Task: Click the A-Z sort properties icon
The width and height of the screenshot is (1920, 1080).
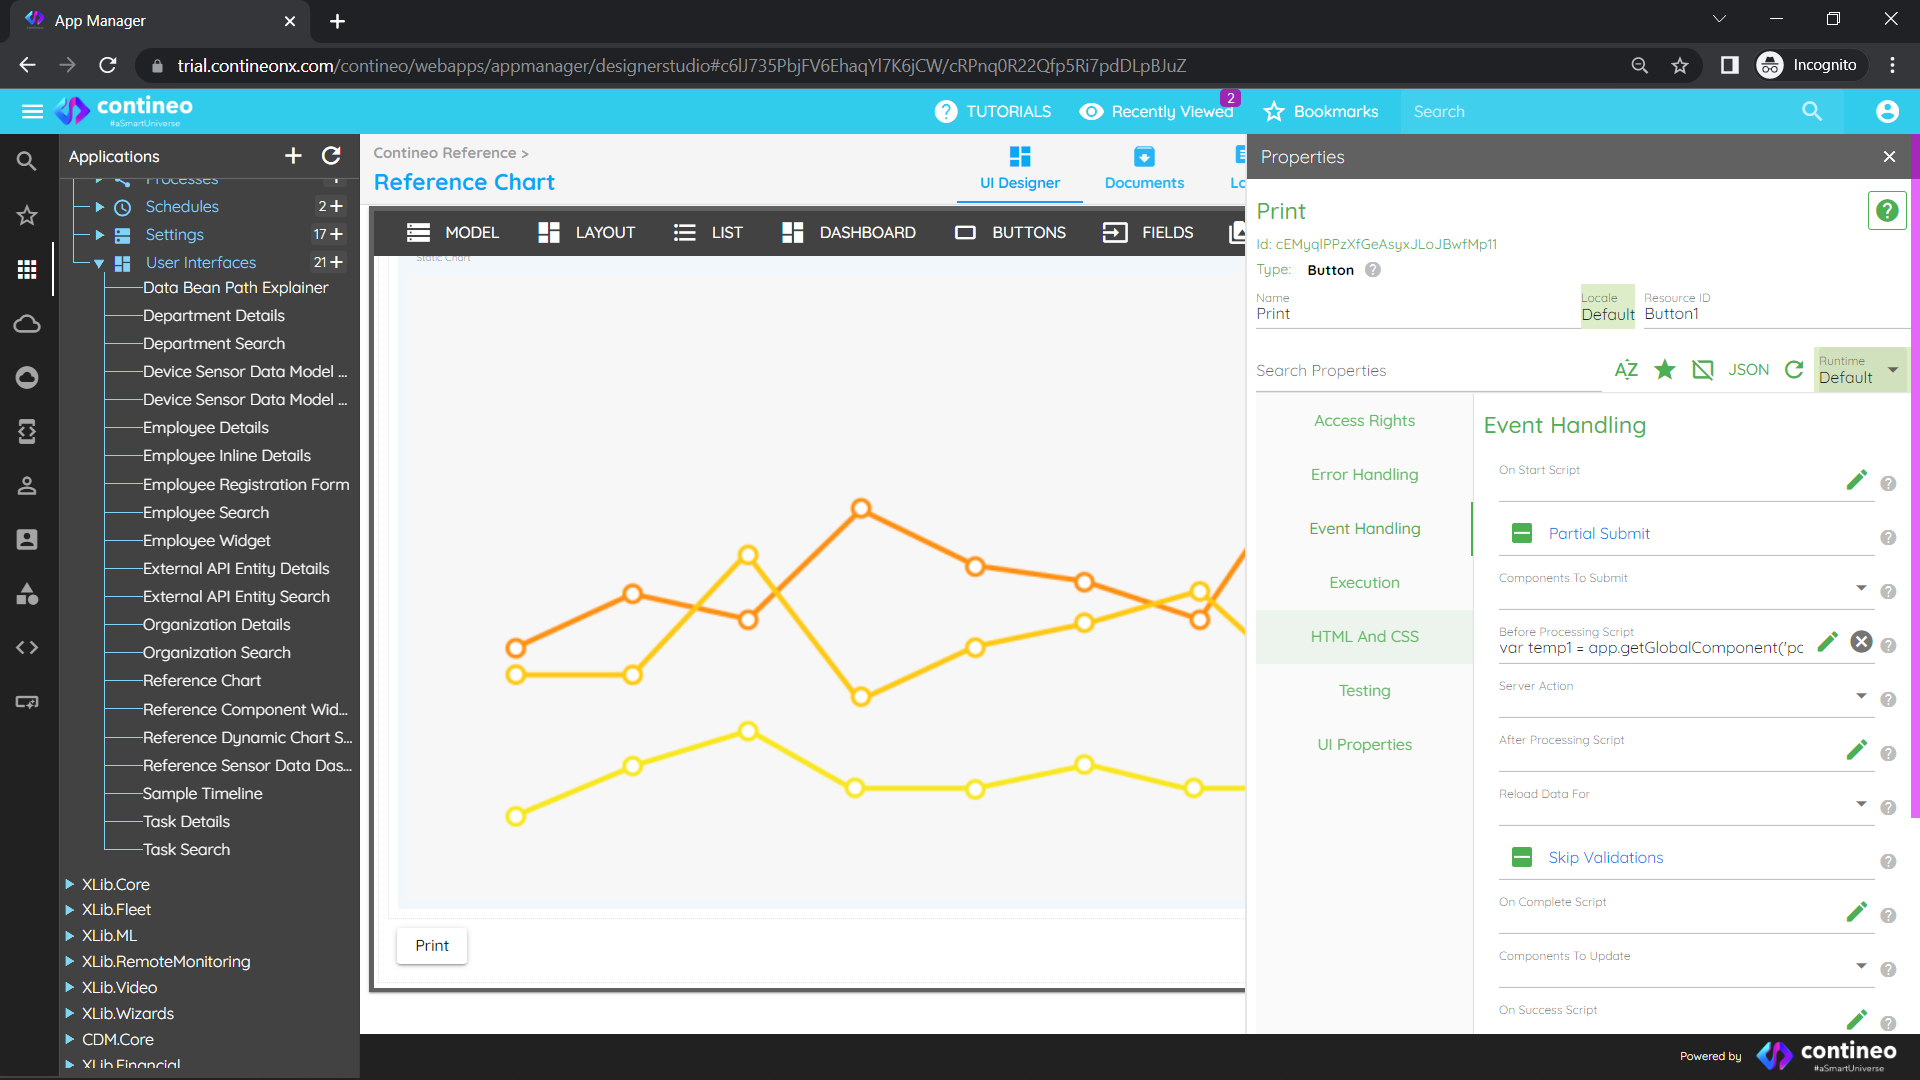Action: [1626, 370]
